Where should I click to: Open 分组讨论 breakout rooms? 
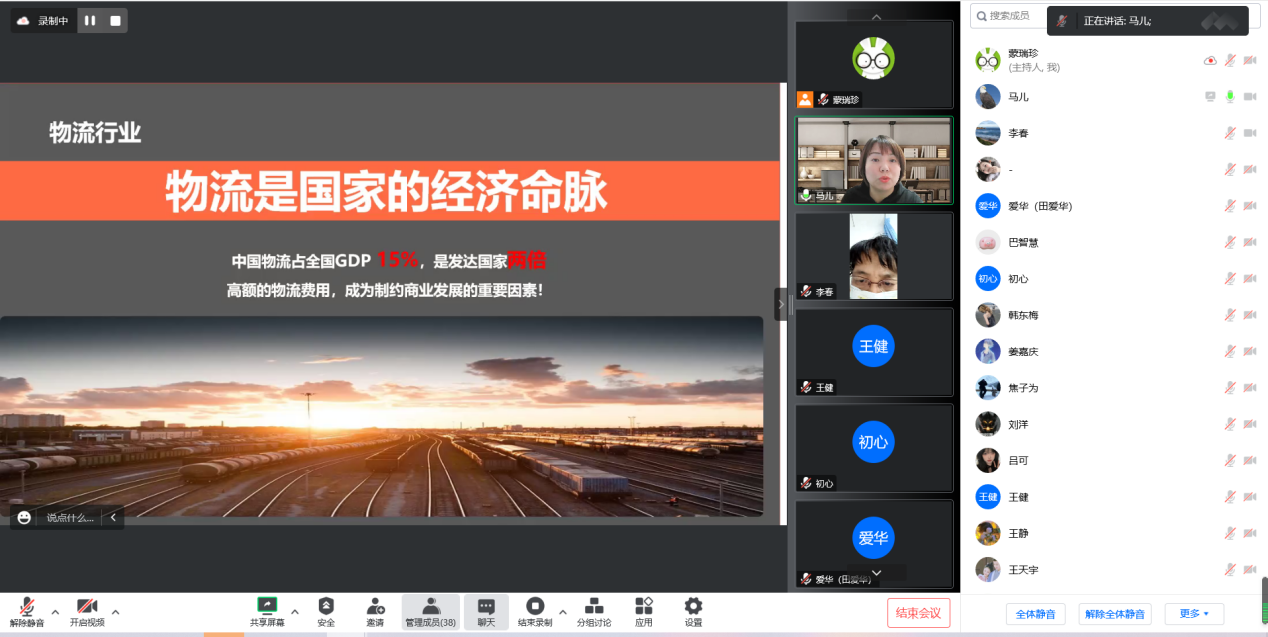pos(594,611)
